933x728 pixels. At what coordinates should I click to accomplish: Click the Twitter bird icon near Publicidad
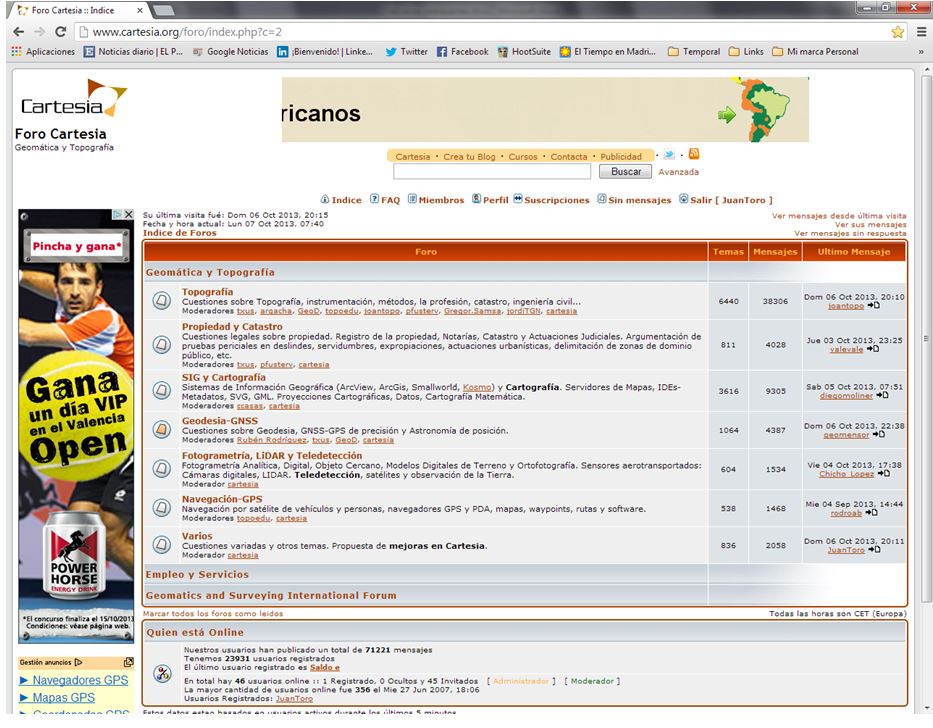point(669,155)
